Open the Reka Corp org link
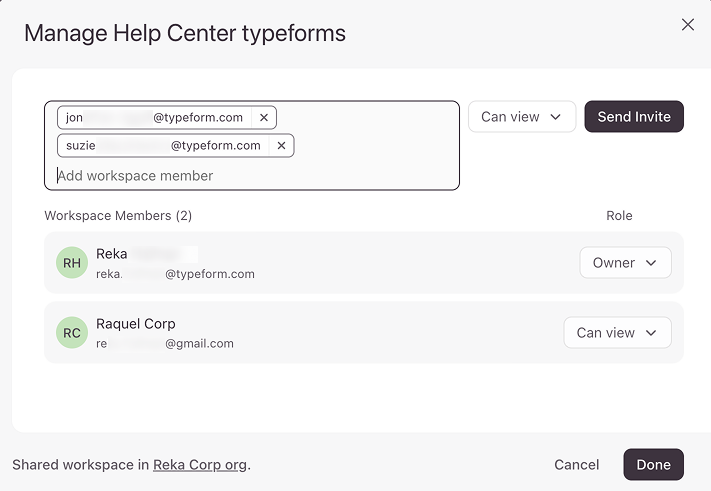This screenshot has width=711, height=491. [200, 465]
